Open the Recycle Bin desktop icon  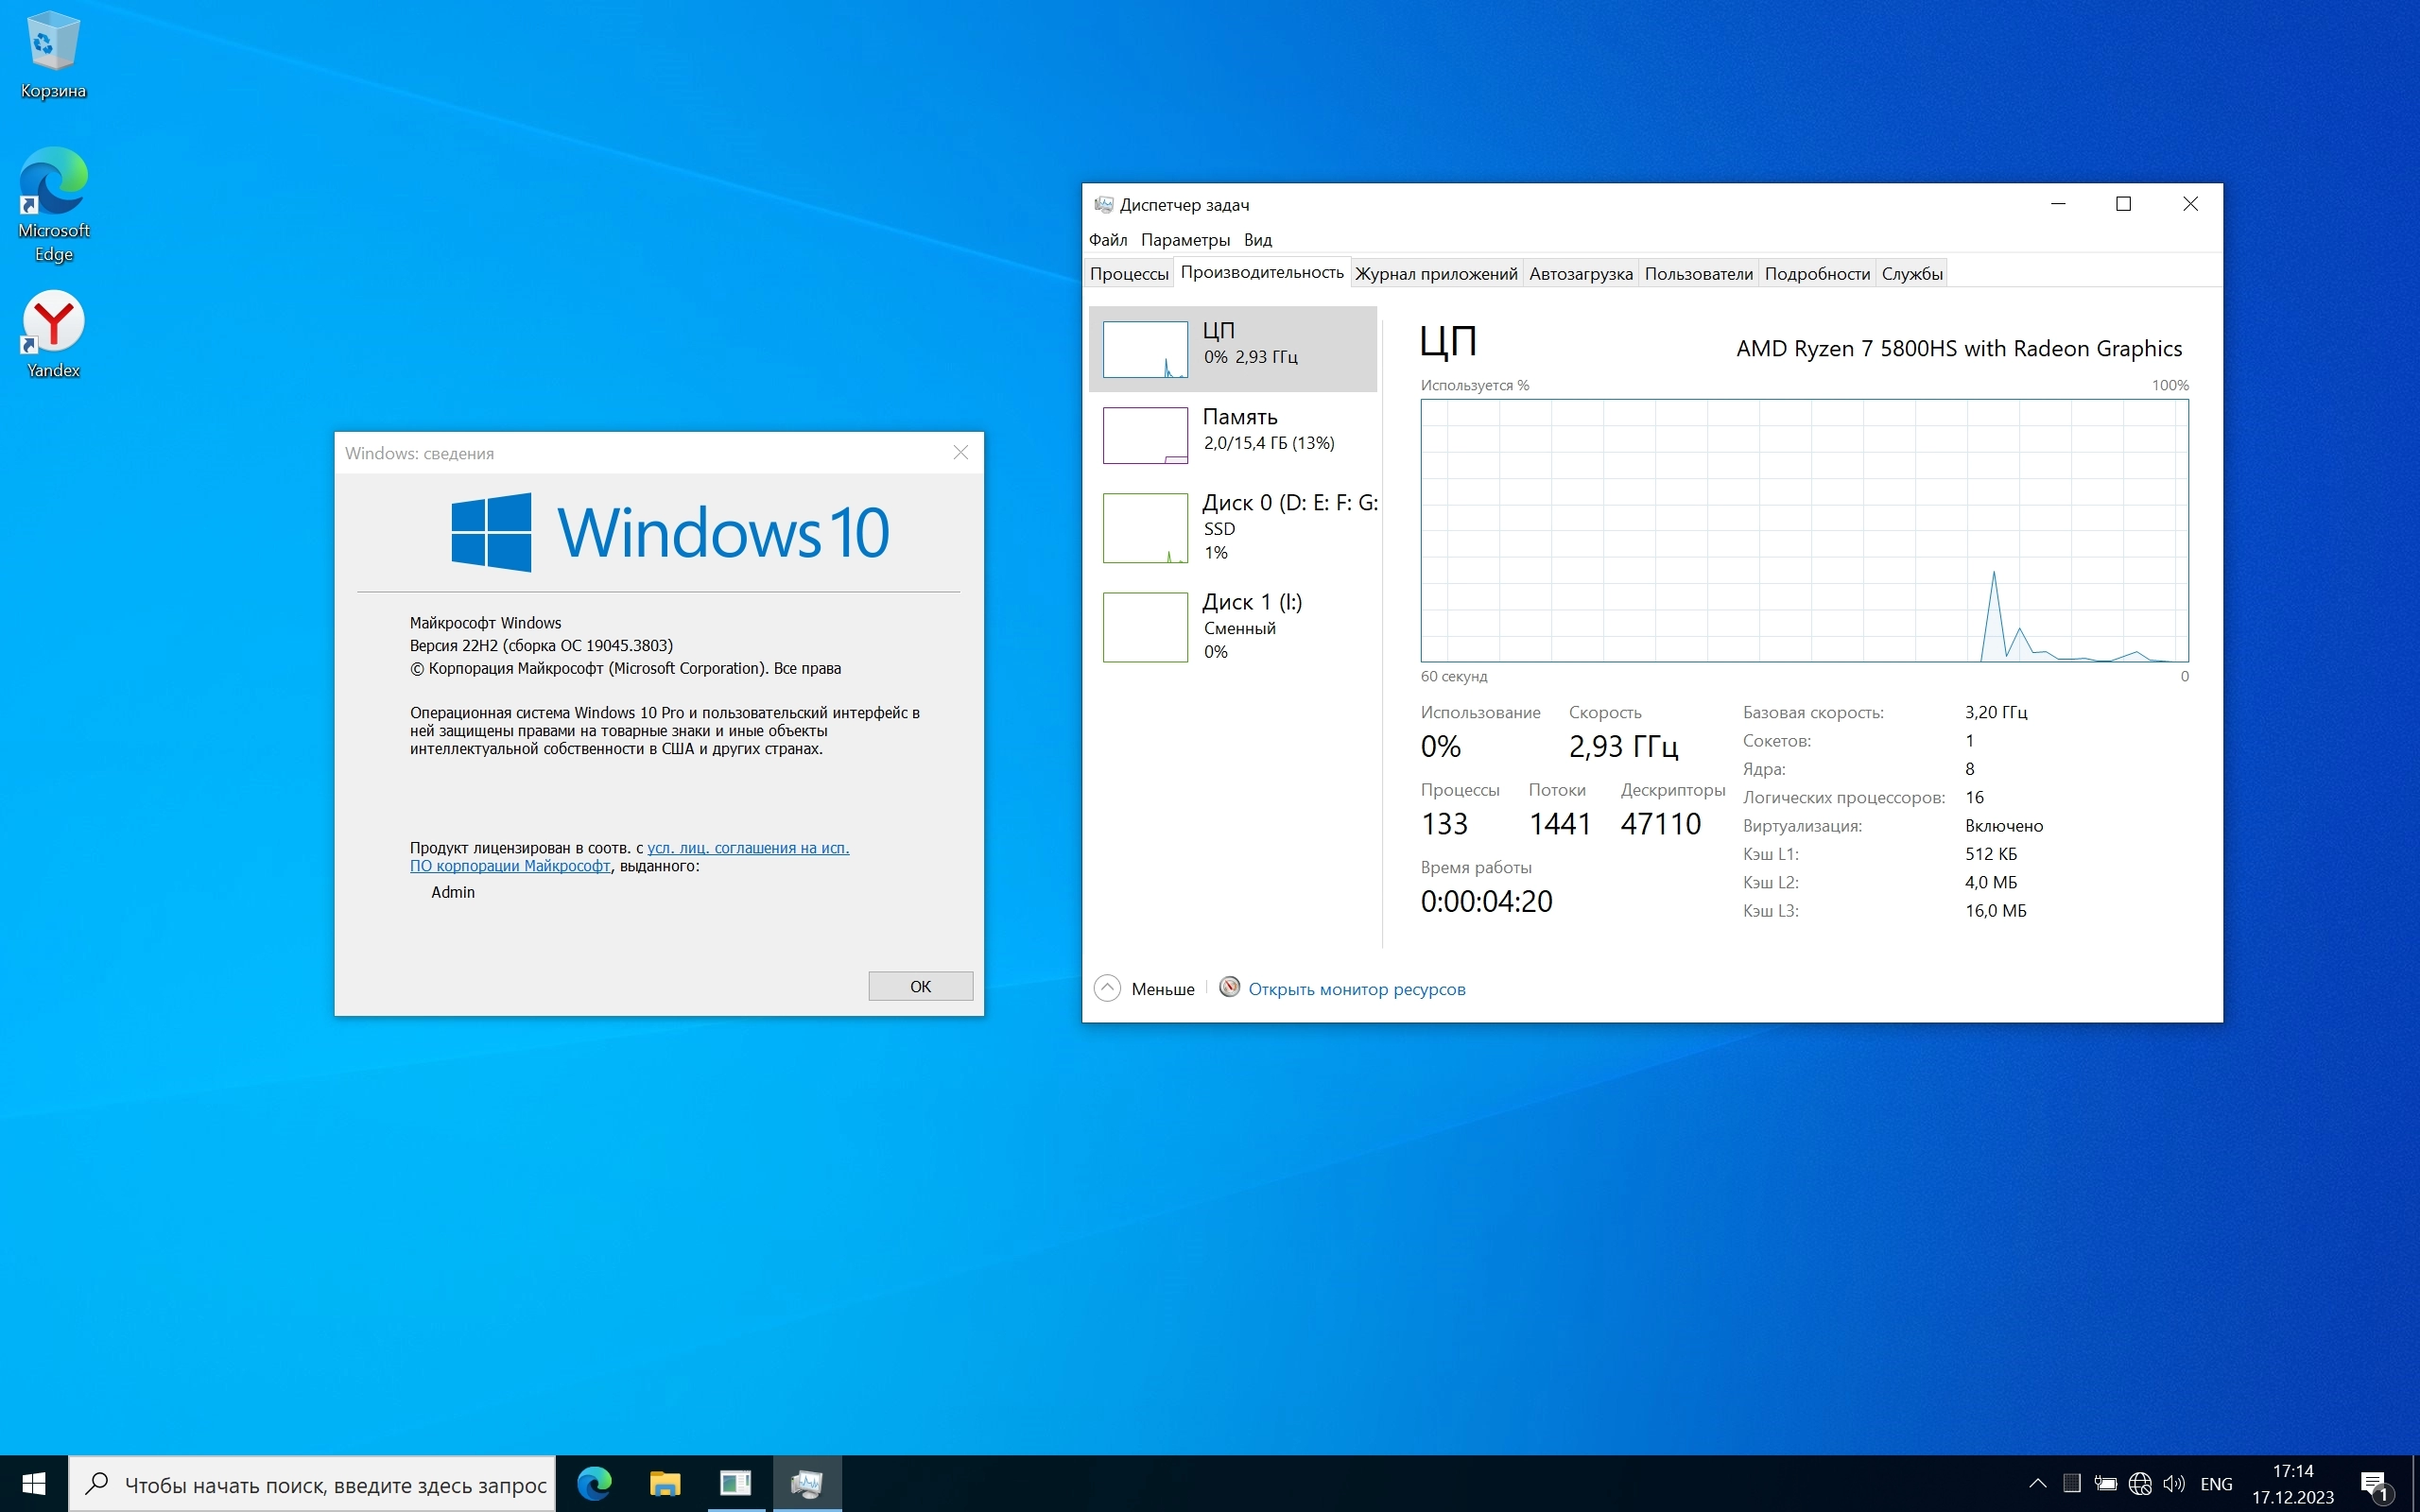pos(53,55)
